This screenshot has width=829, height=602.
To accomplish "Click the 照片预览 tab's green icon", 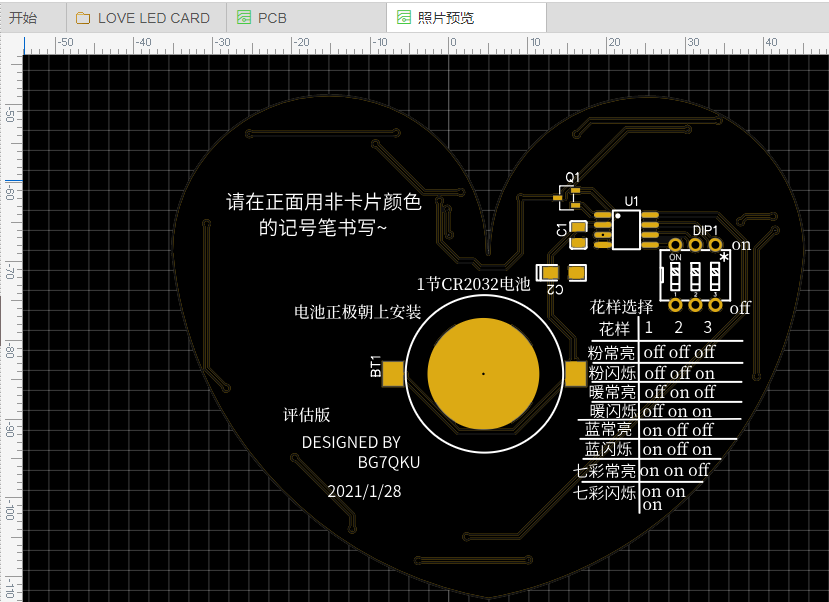I will coord(404,18).
